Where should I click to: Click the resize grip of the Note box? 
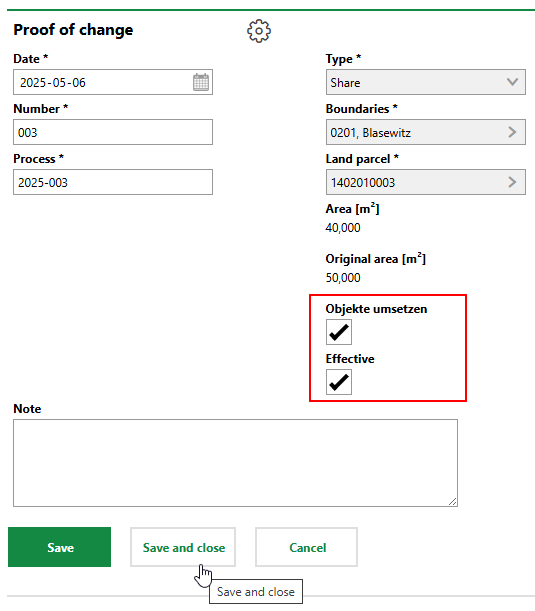tap(452, 502)
